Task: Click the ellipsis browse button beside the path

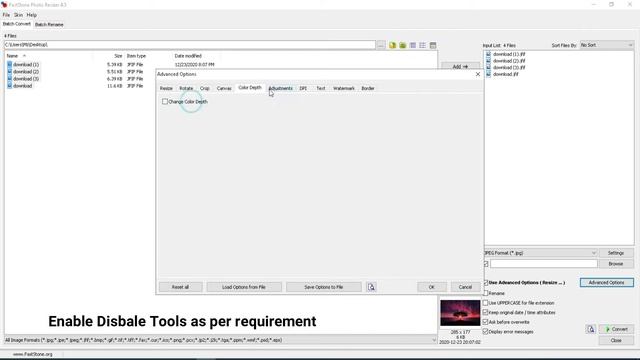Action: click(x=381, y=45)
